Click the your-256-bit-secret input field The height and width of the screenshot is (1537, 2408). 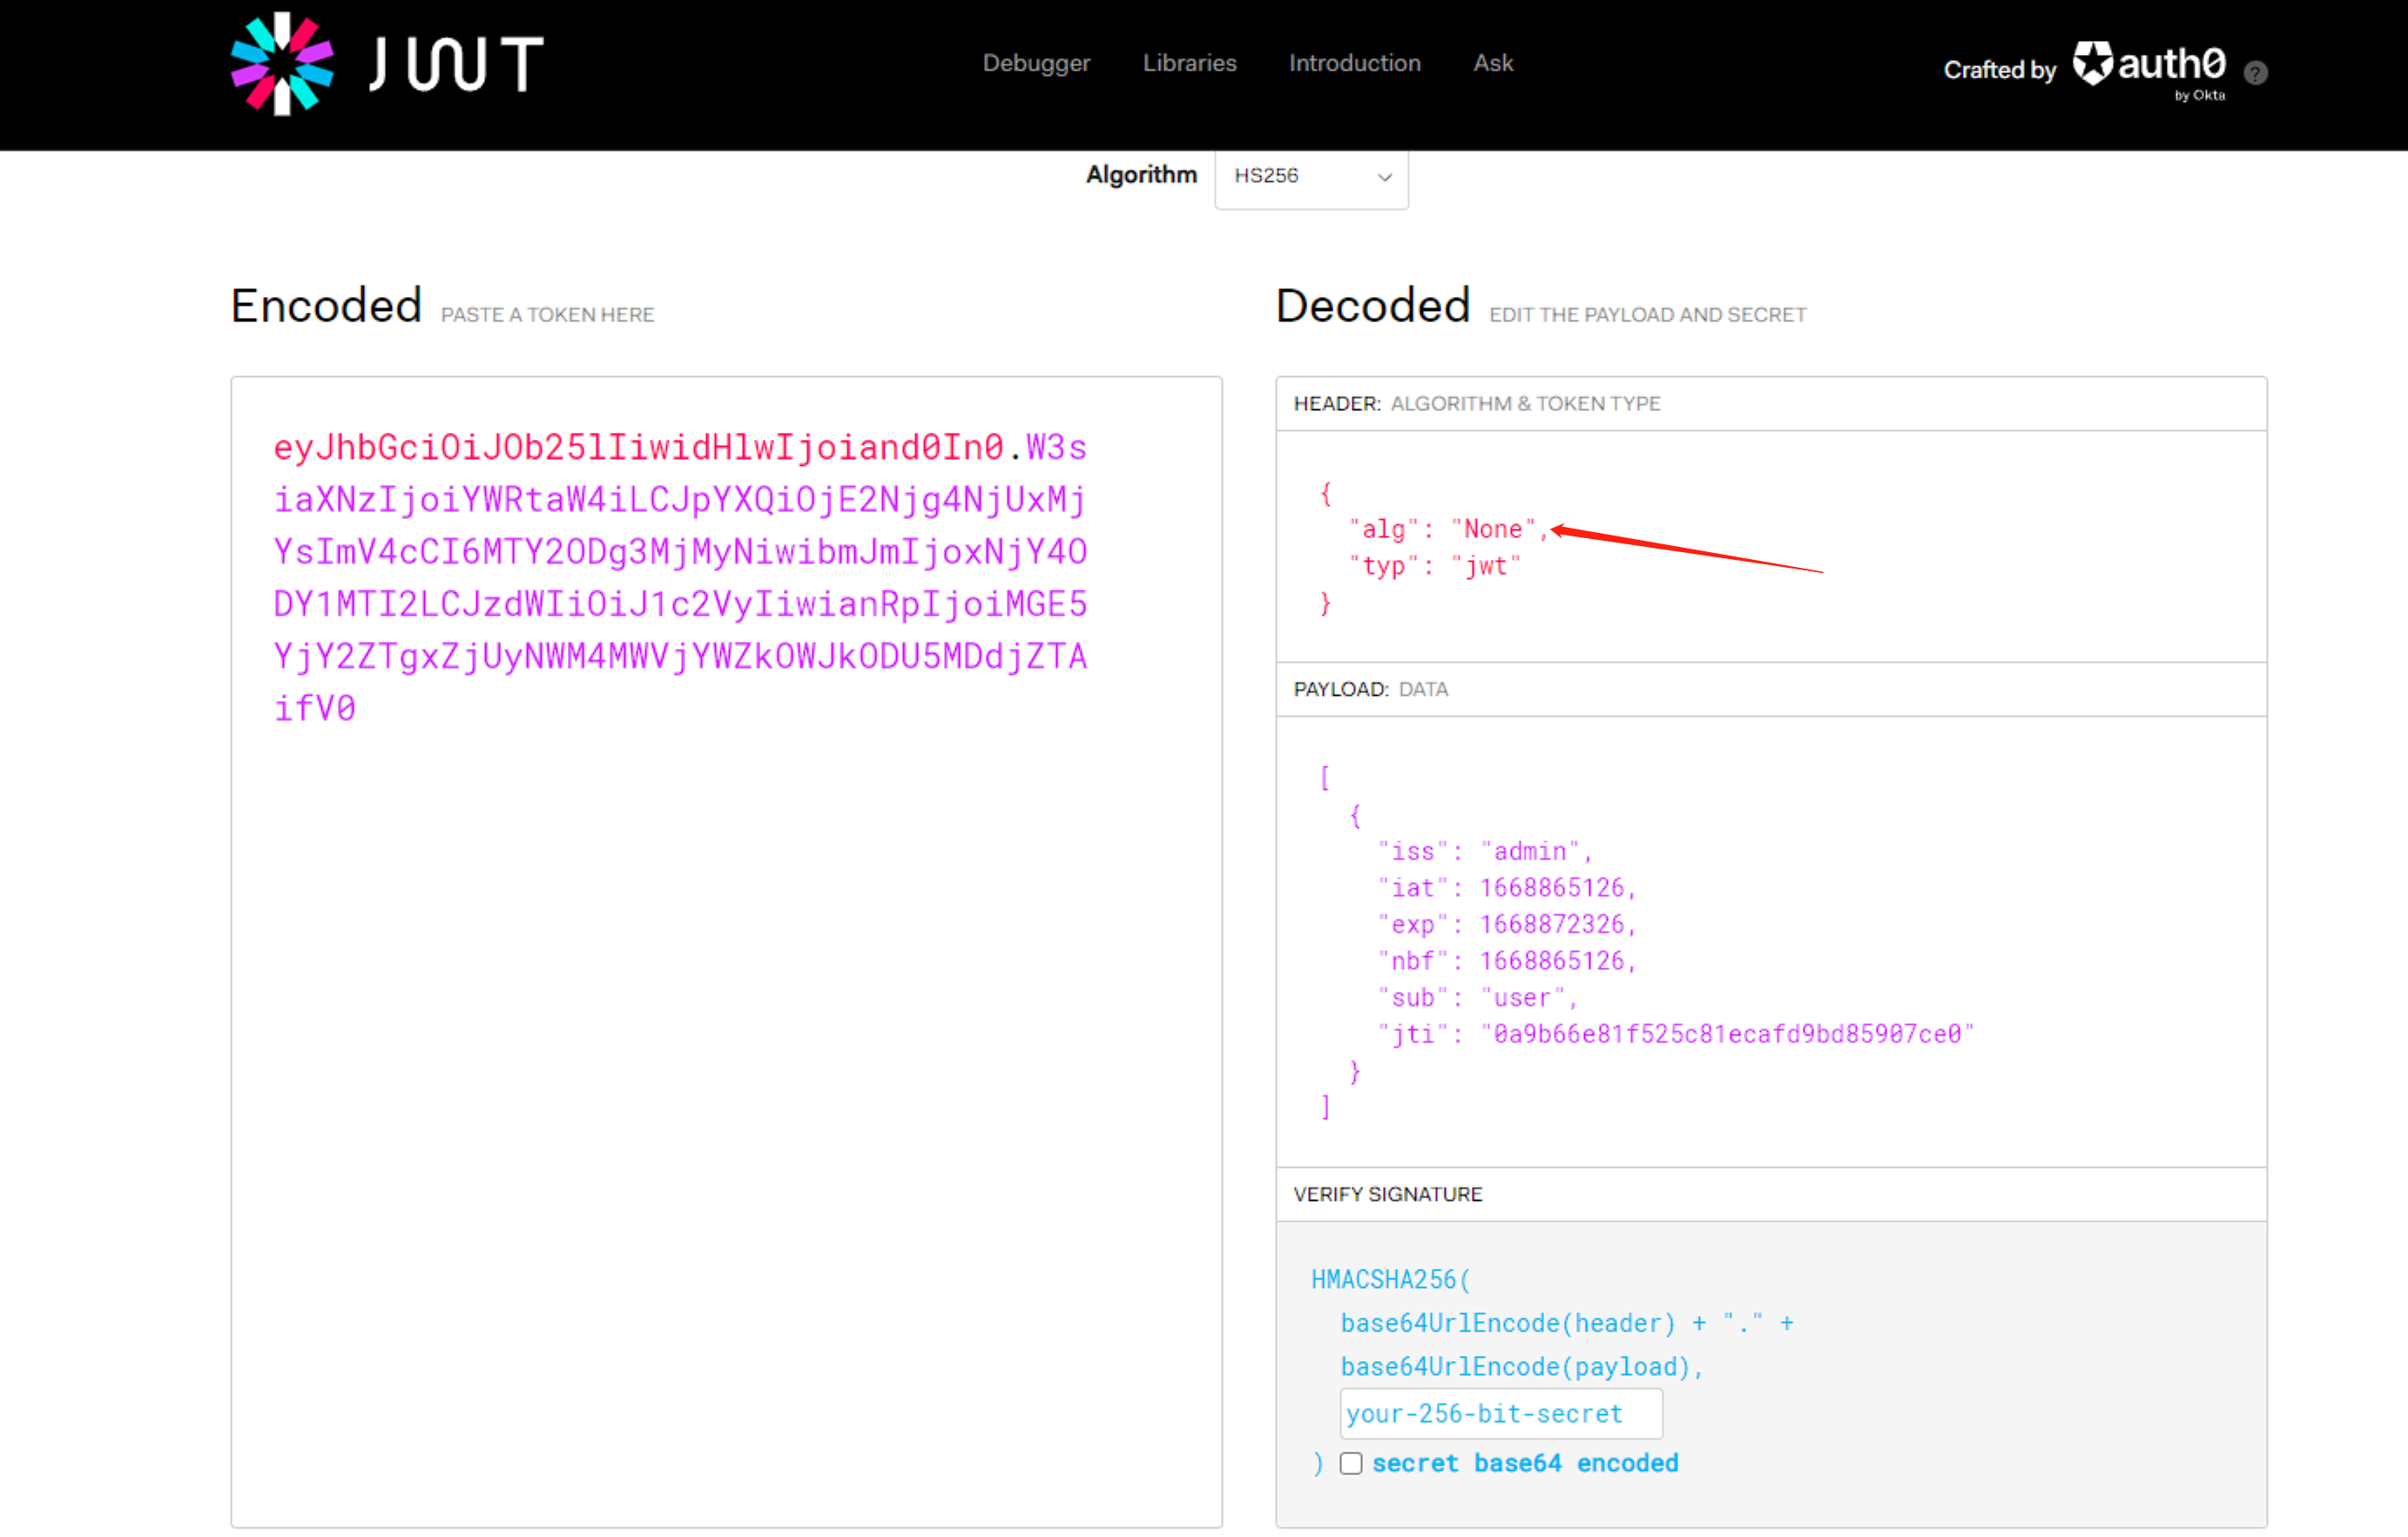point(1500,1413)
